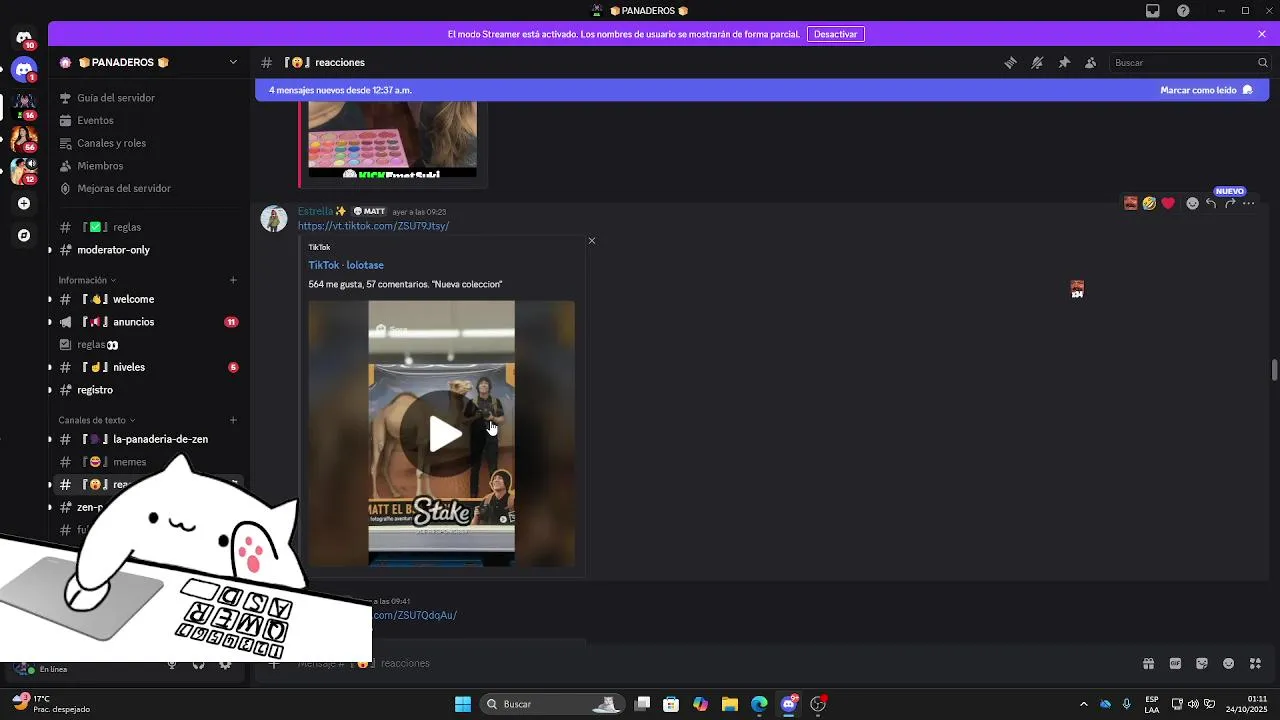Play the TikTok video preview

pos(445,433)
